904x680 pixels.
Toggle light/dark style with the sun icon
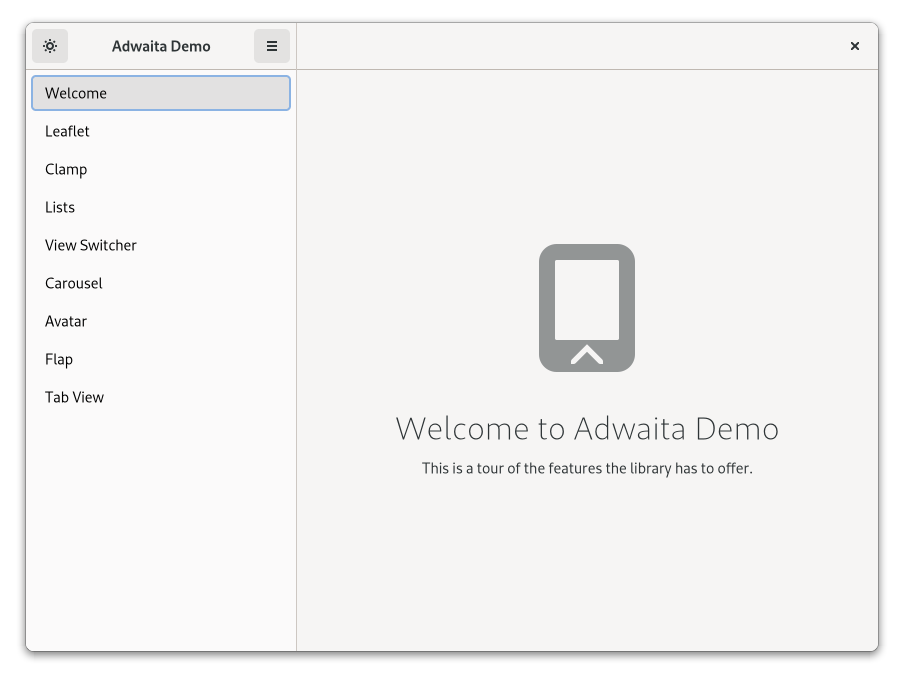pyautogui.click(x=50, y=46)
